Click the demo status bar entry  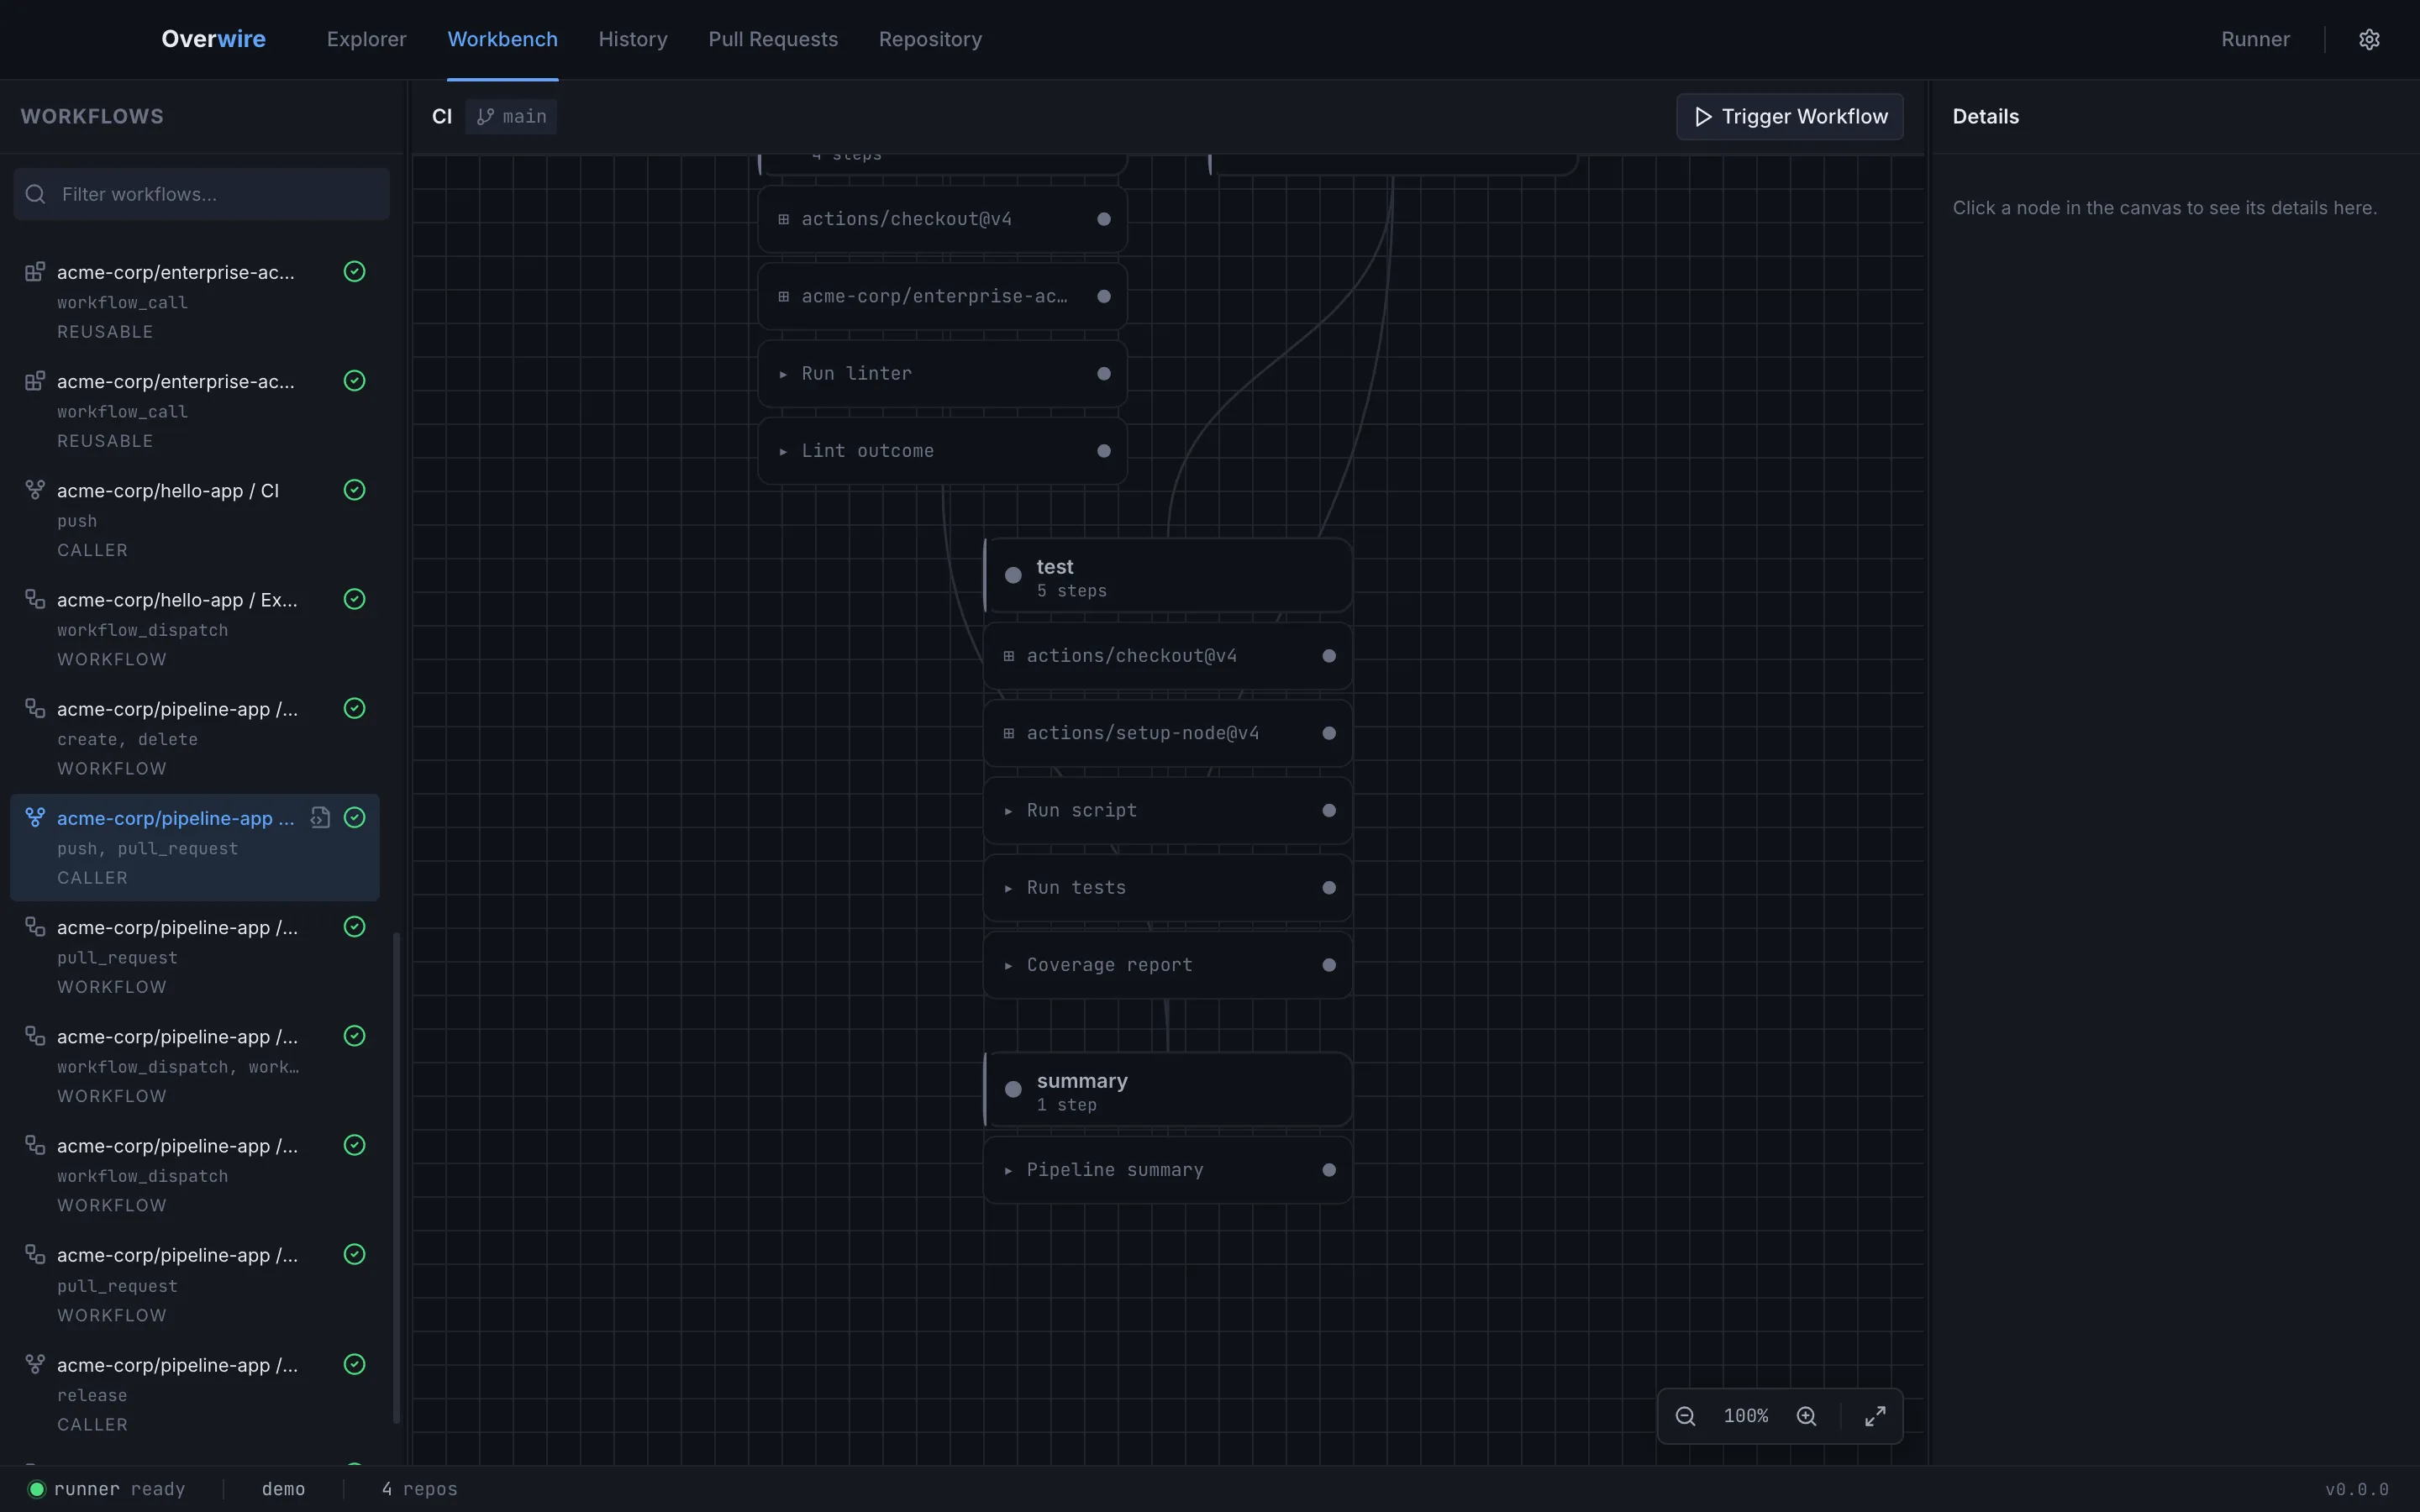pos(283,1489)
